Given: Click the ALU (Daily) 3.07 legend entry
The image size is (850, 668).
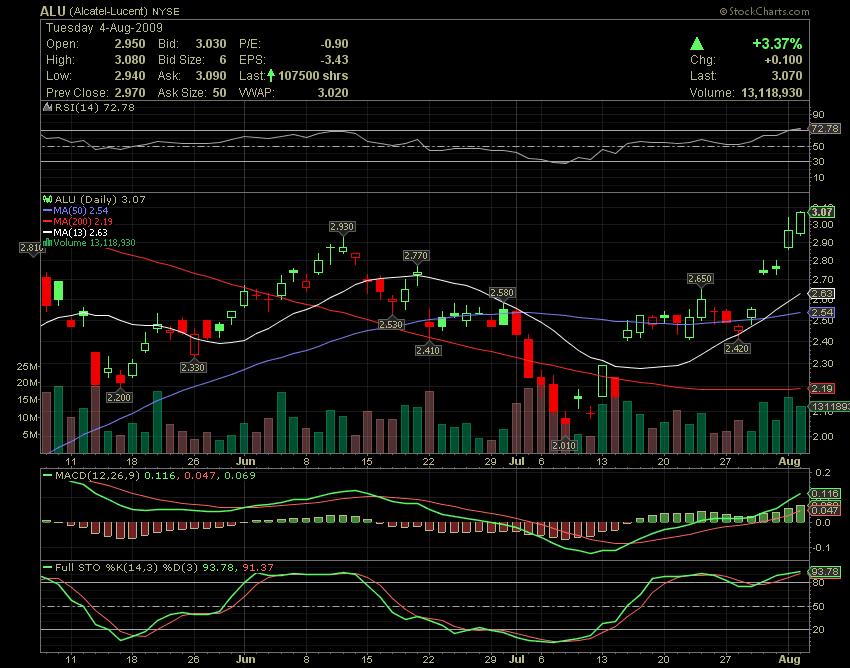Looking at the screenshot, I should tap(100, 200).
